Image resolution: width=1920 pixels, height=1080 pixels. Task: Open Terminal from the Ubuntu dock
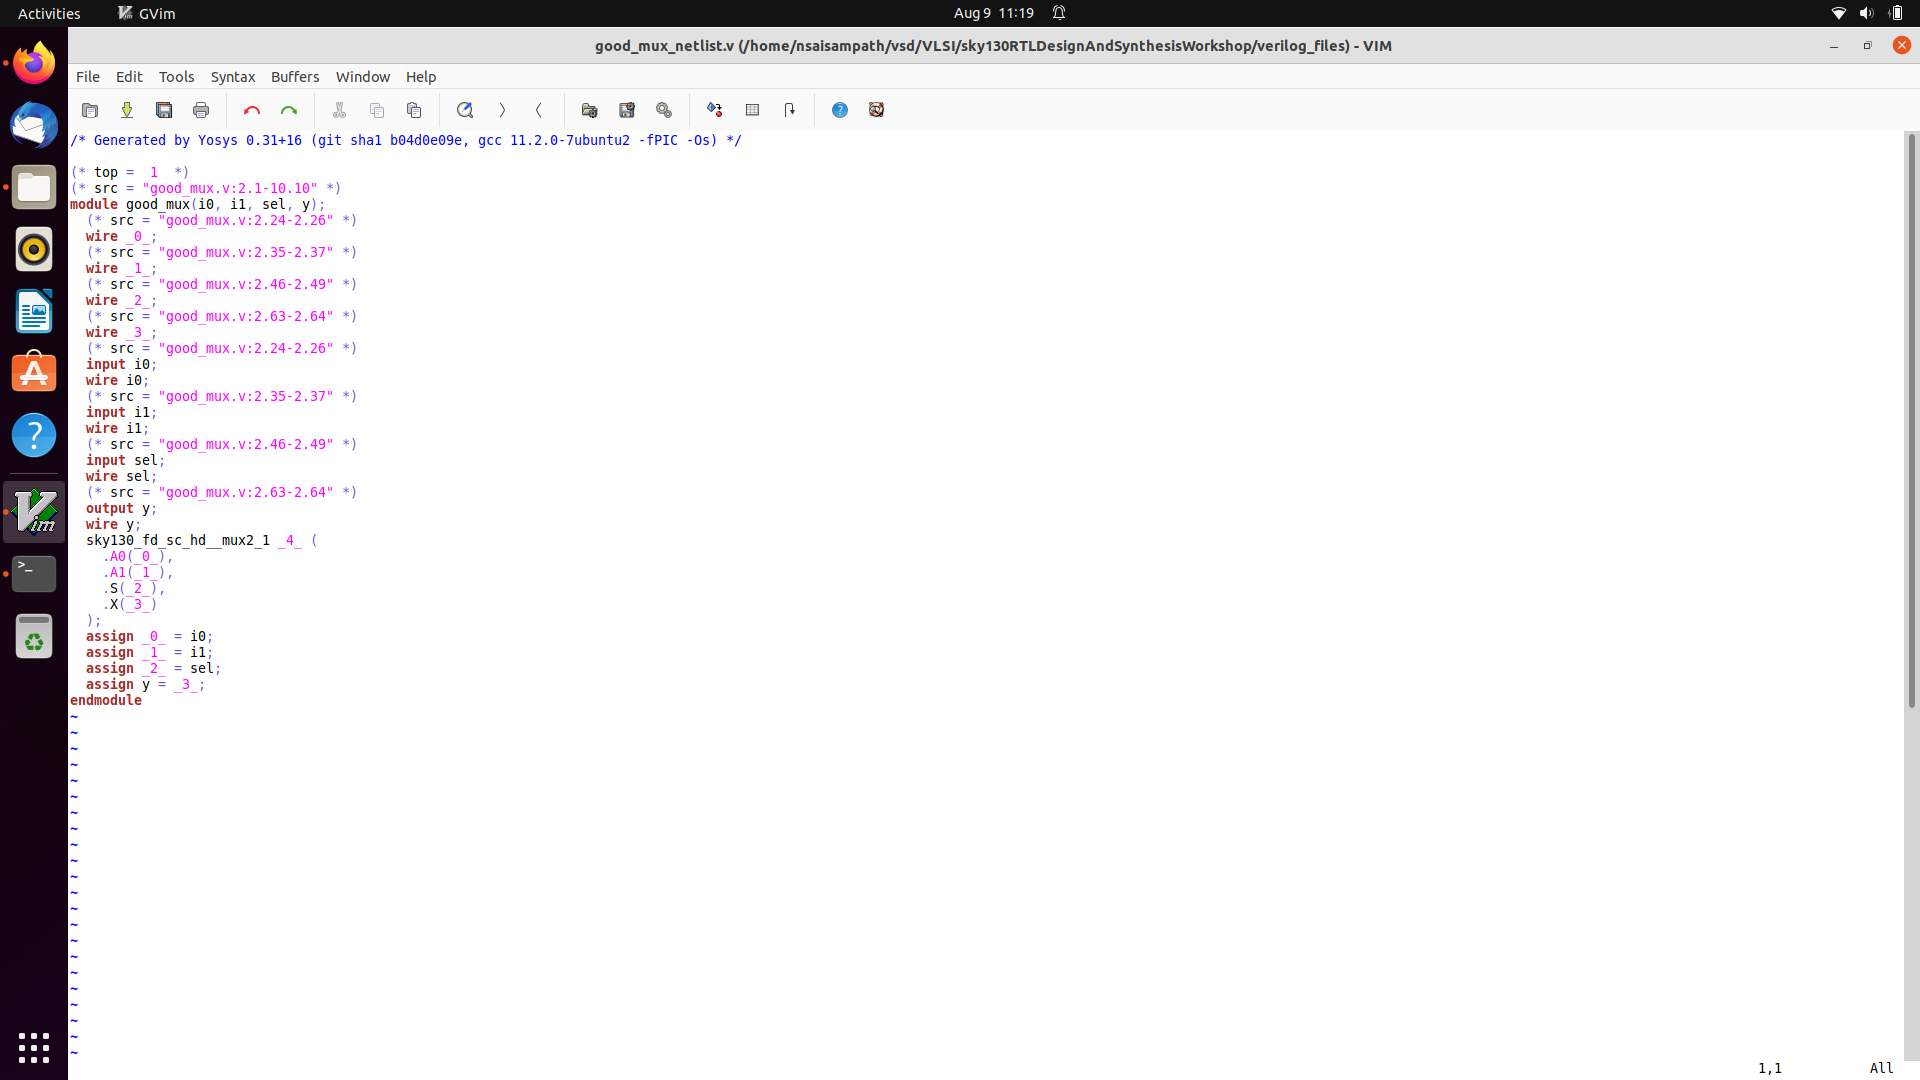click(34, 574)
